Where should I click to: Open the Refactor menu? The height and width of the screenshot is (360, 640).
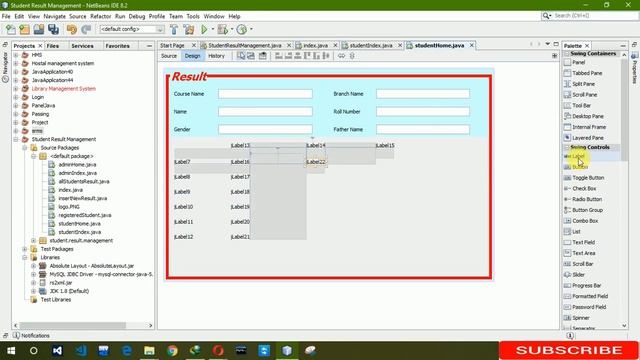[100, 16]
